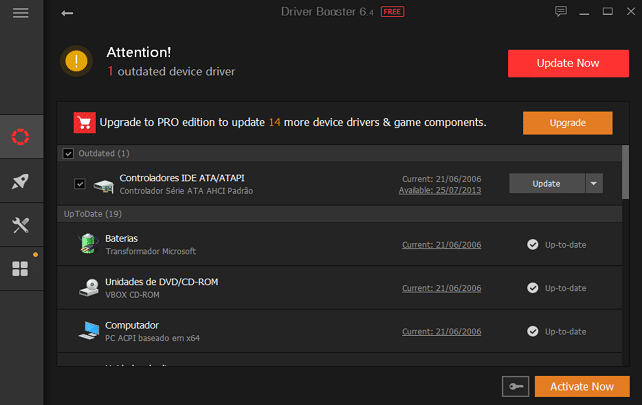The image size is (642, 405).
Task: Open the Action Center grid tab
Action: click(x=20, y=269)
